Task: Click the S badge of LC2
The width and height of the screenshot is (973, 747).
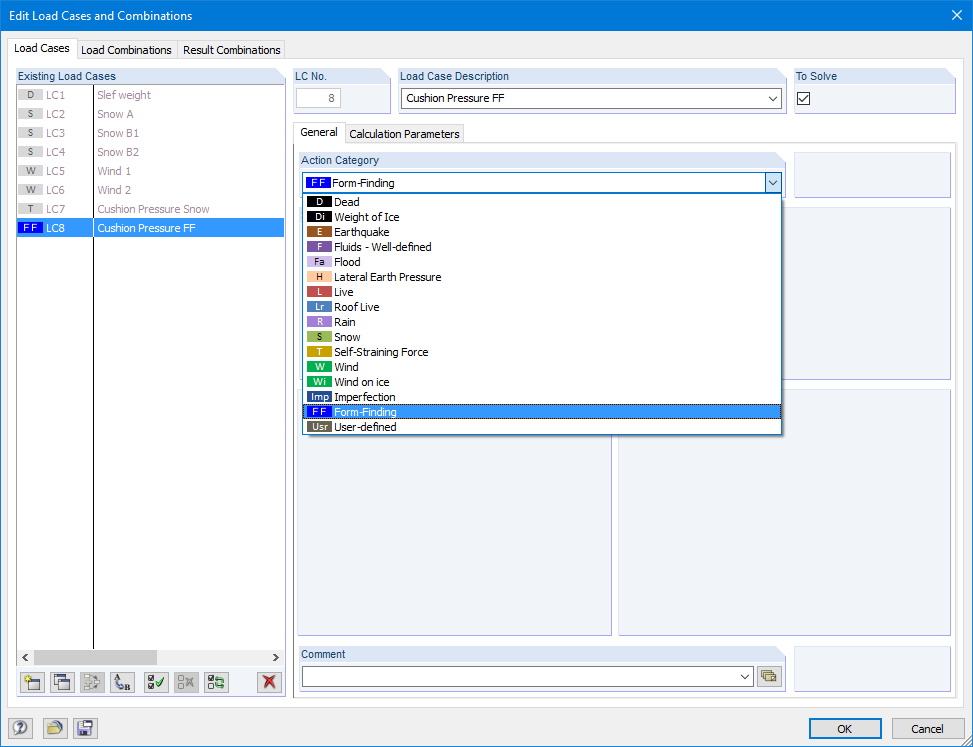Action: [x=30, y=114]
